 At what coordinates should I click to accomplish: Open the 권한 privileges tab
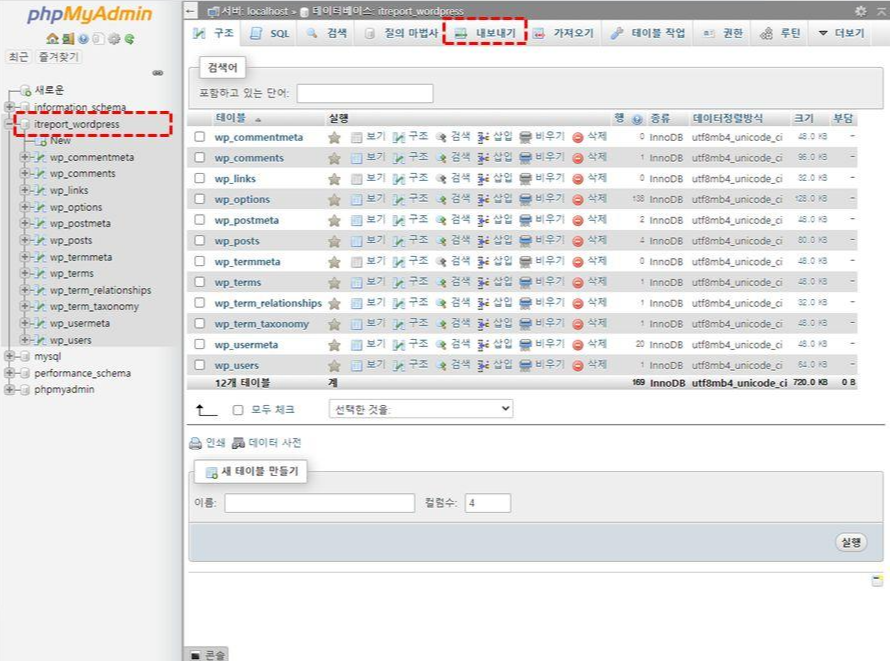(723, 33)
